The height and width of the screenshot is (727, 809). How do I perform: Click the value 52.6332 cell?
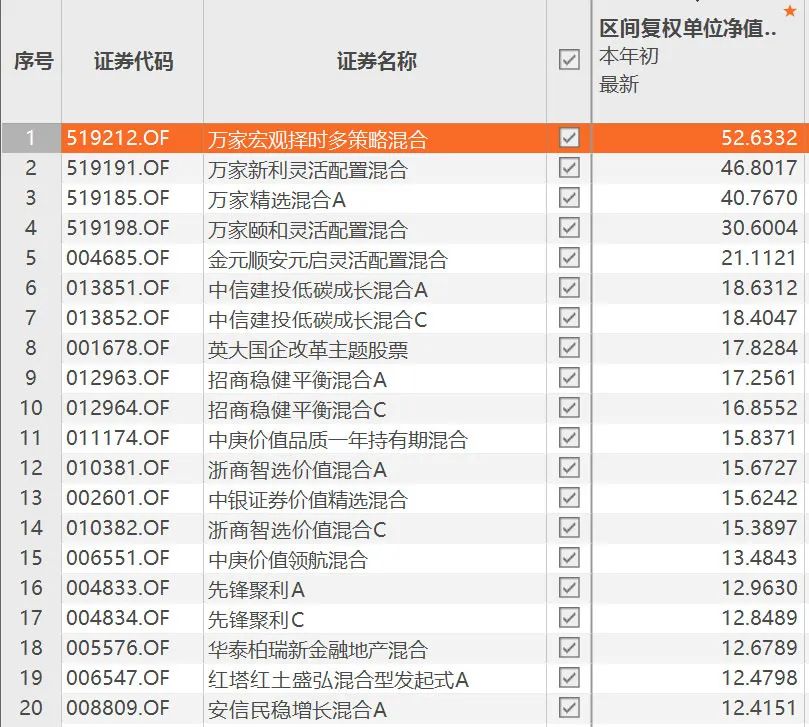click(x=759, y=138)
